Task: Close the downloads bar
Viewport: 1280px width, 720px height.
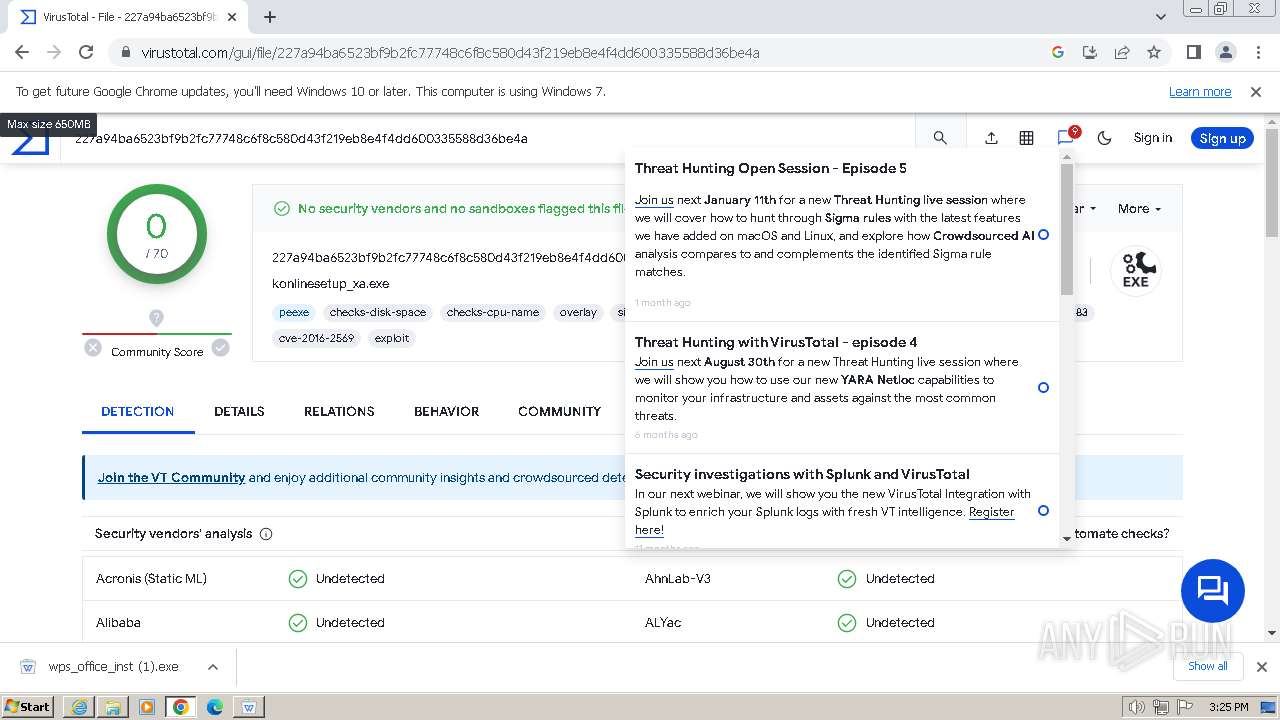Action: tap(1261, 666)
